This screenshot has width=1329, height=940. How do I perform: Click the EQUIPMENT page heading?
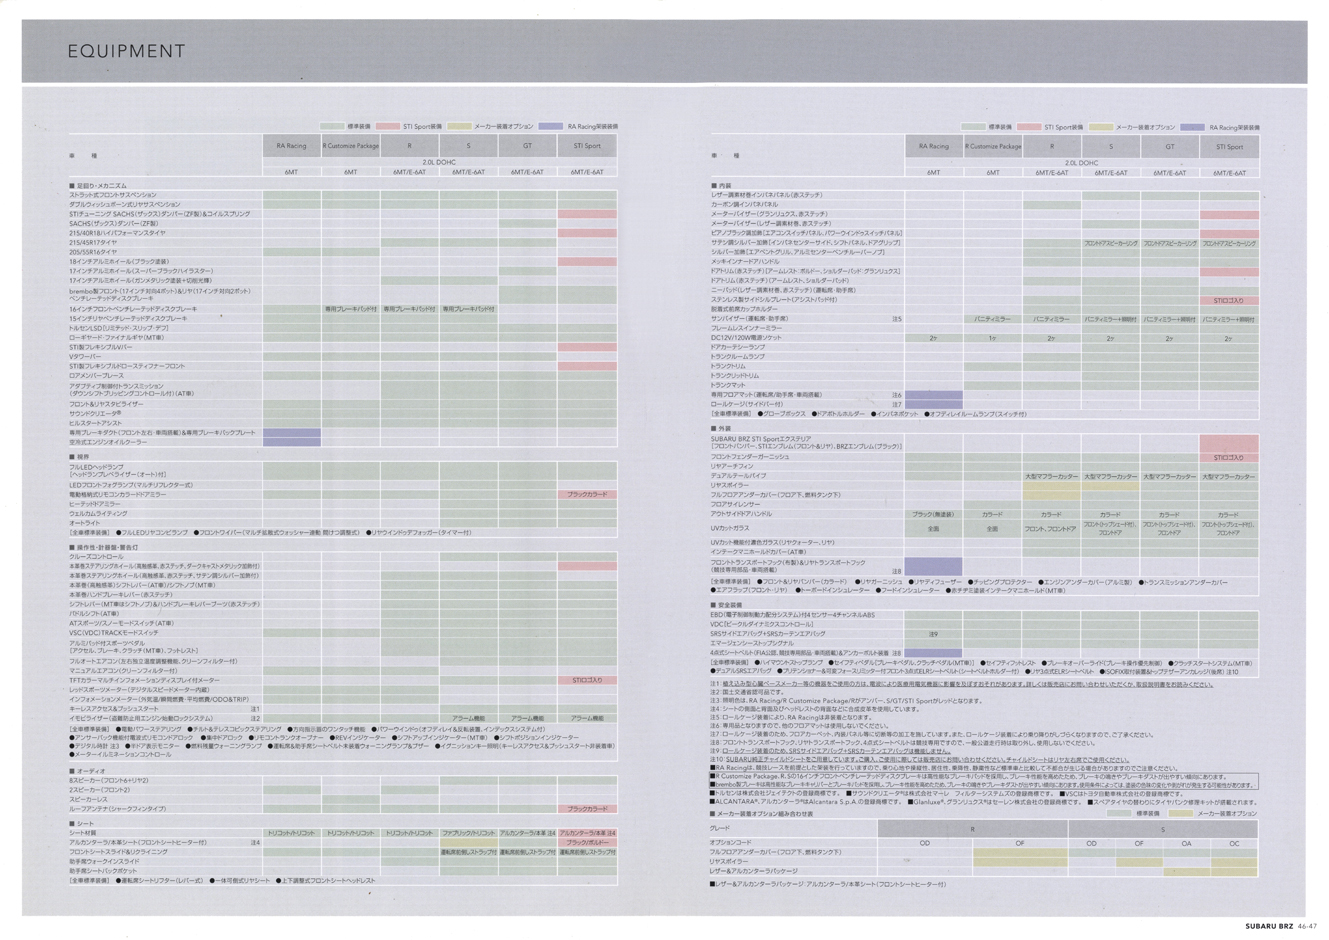click(x=127, y=51)
